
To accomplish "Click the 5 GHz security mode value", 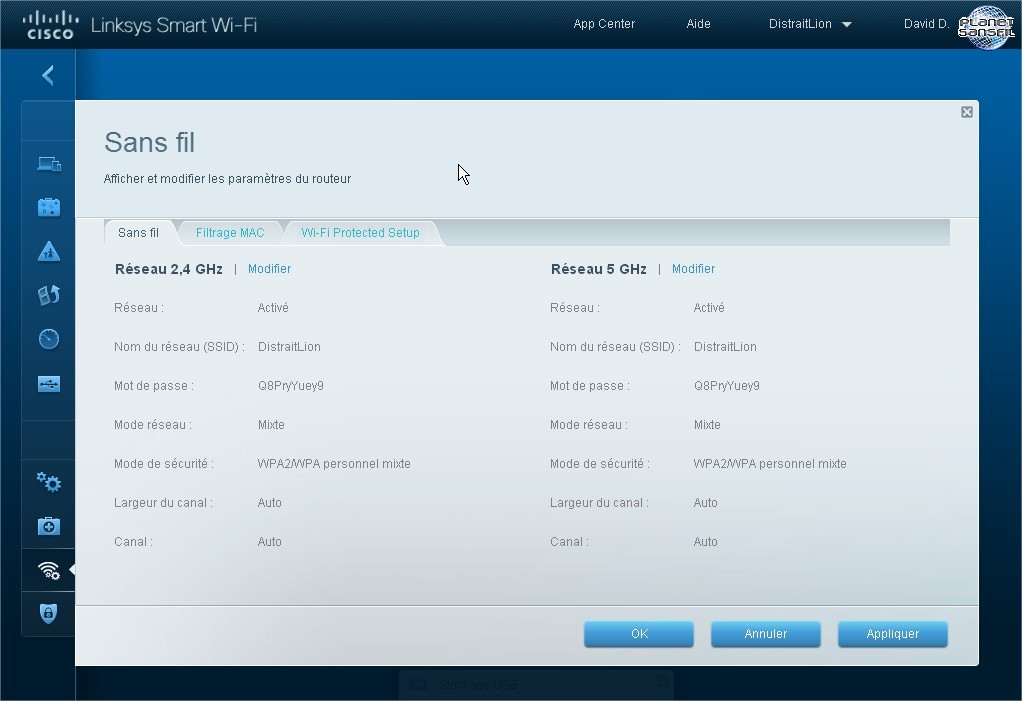I will click(770, 464).
